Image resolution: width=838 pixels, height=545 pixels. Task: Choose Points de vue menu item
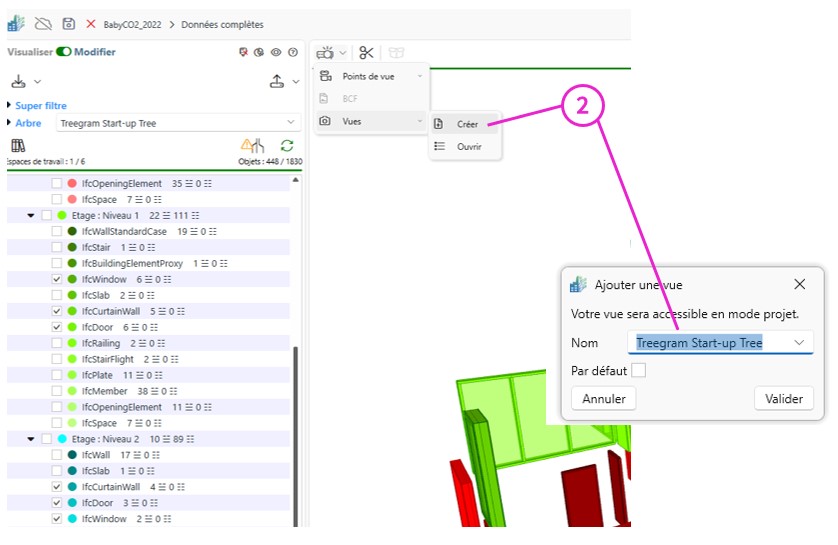point(368,76)
